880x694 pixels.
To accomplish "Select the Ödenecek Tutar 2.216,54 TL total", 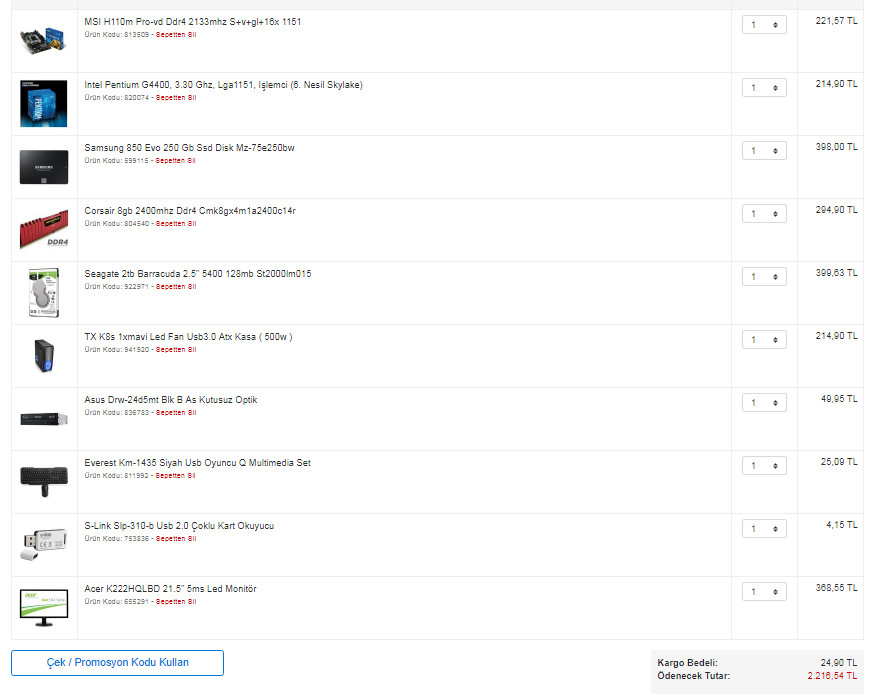I will click(832, 676).
